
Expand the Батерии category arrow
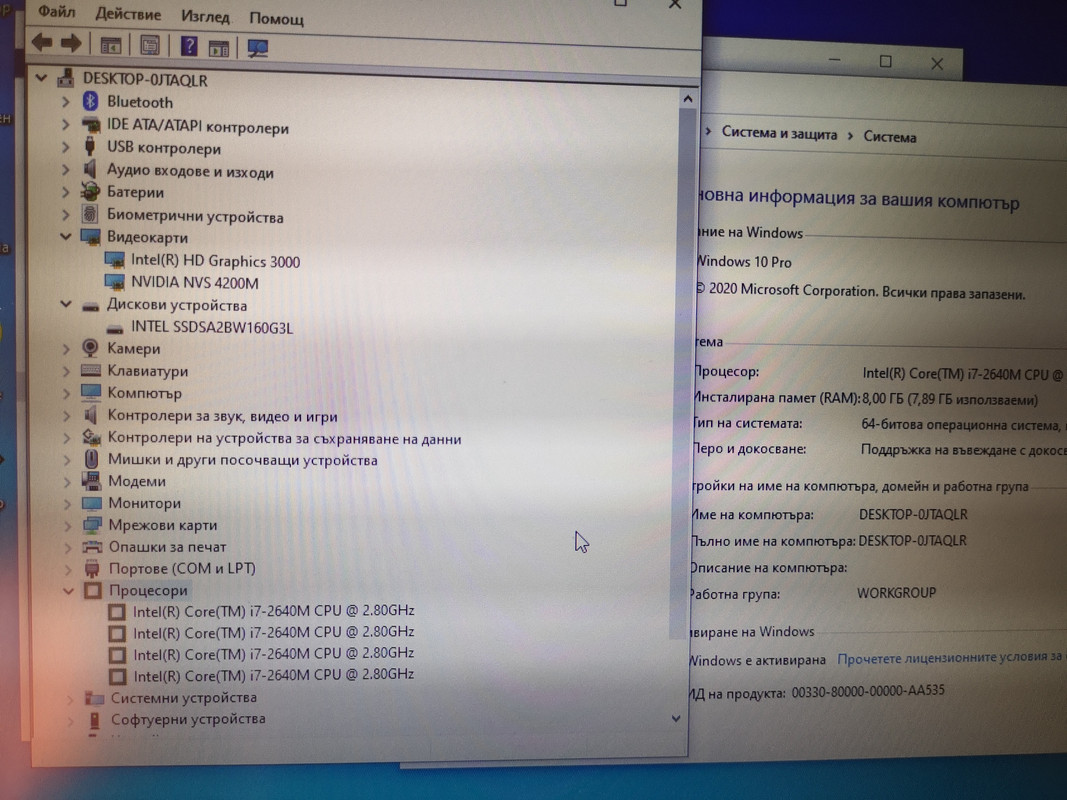[65, 193]
